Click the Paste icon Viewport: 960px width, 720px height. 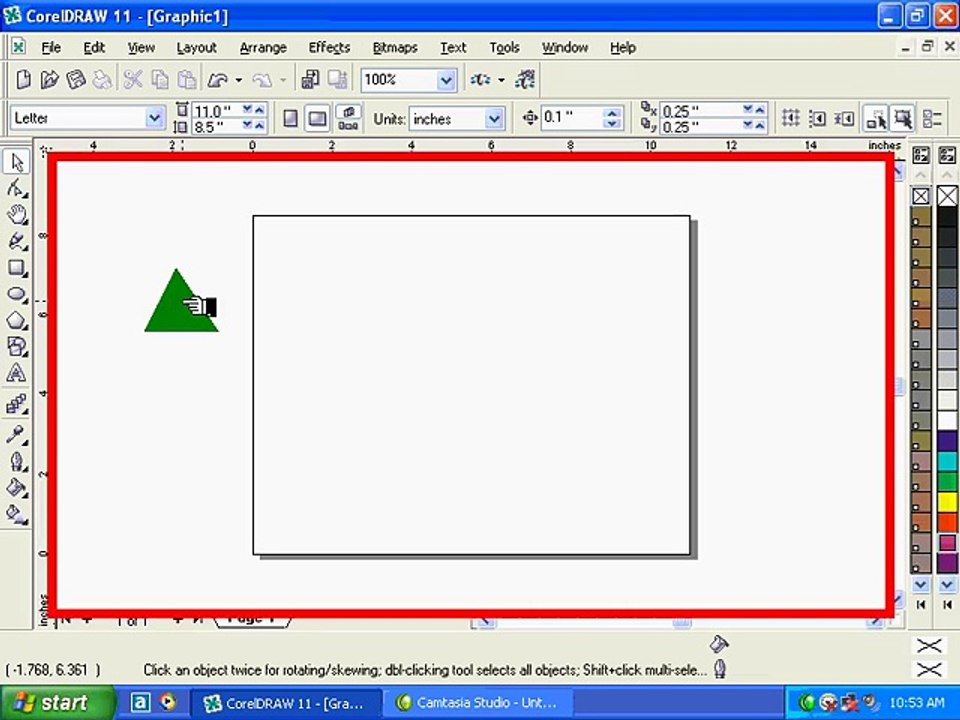[187, 80]
